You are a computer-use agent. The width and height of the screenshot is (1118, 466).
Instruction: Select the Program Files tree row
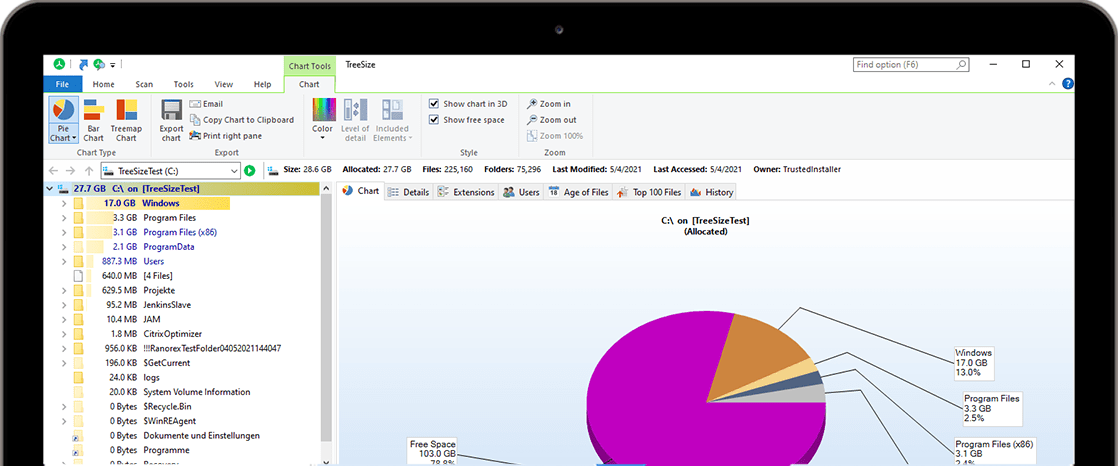[x=183, y=218]
